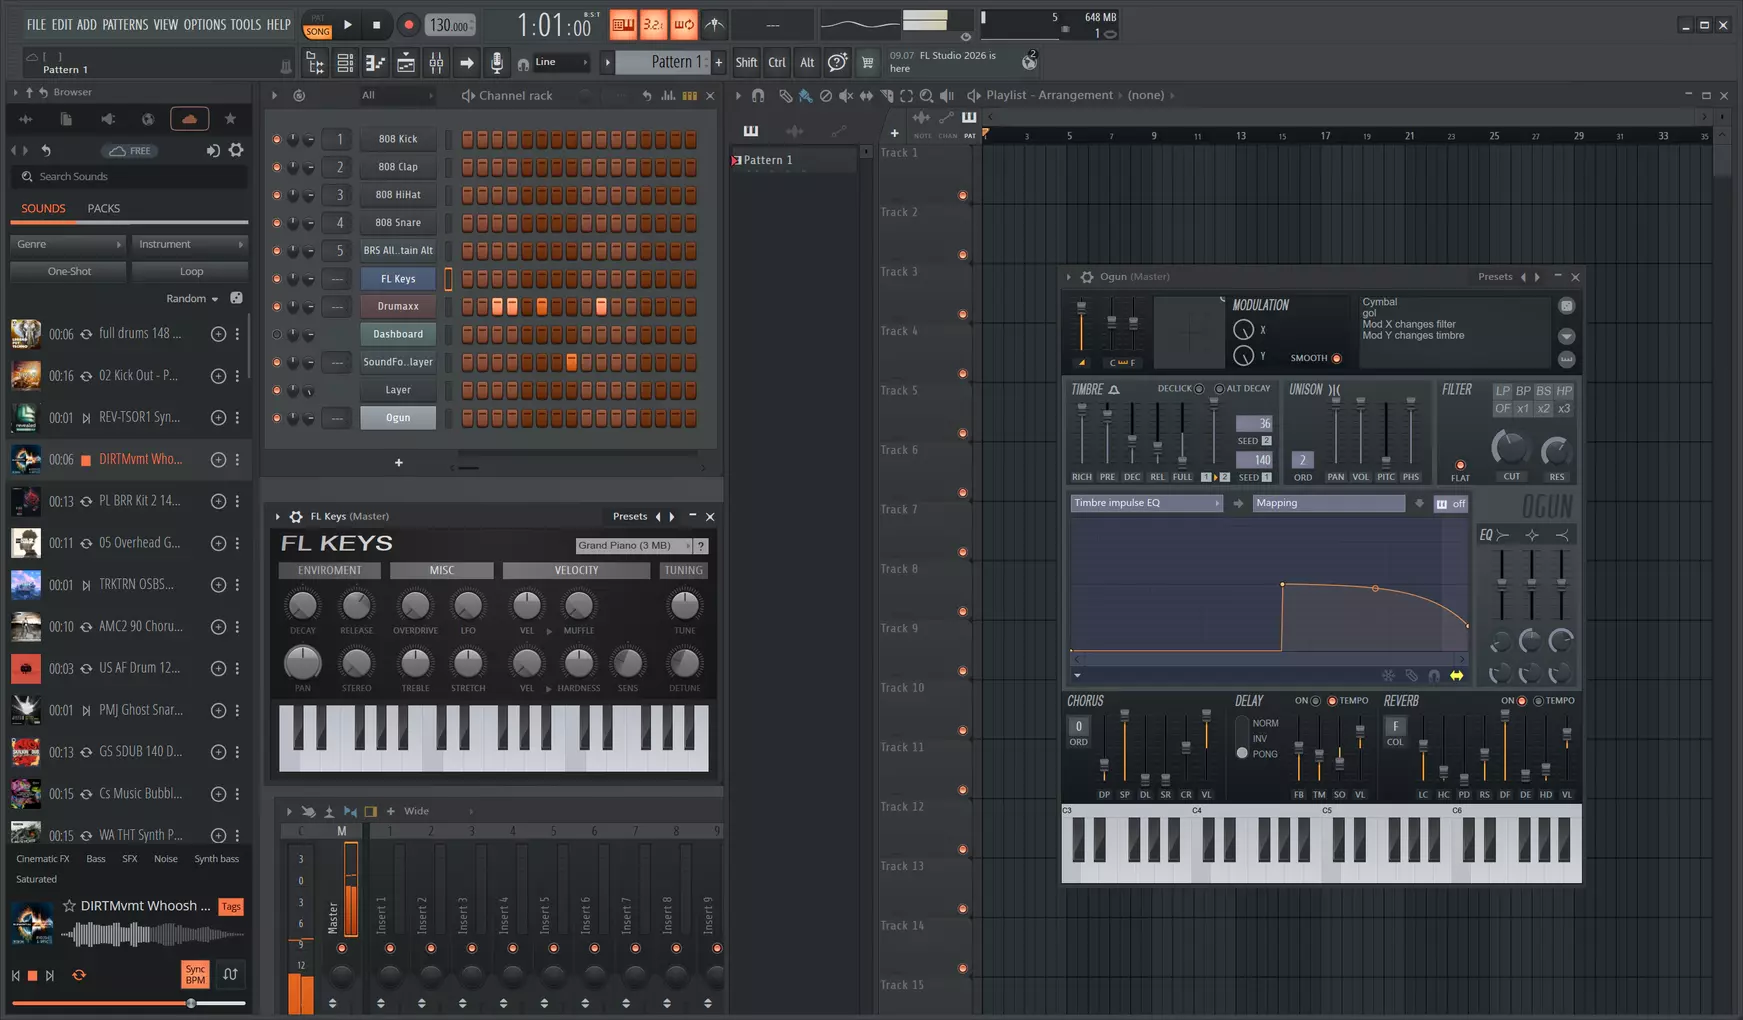Viewport: 1743px width, 1020px height.
Task: Toggle ALT DECAY option in Ogun
Action: [1219, 389]
